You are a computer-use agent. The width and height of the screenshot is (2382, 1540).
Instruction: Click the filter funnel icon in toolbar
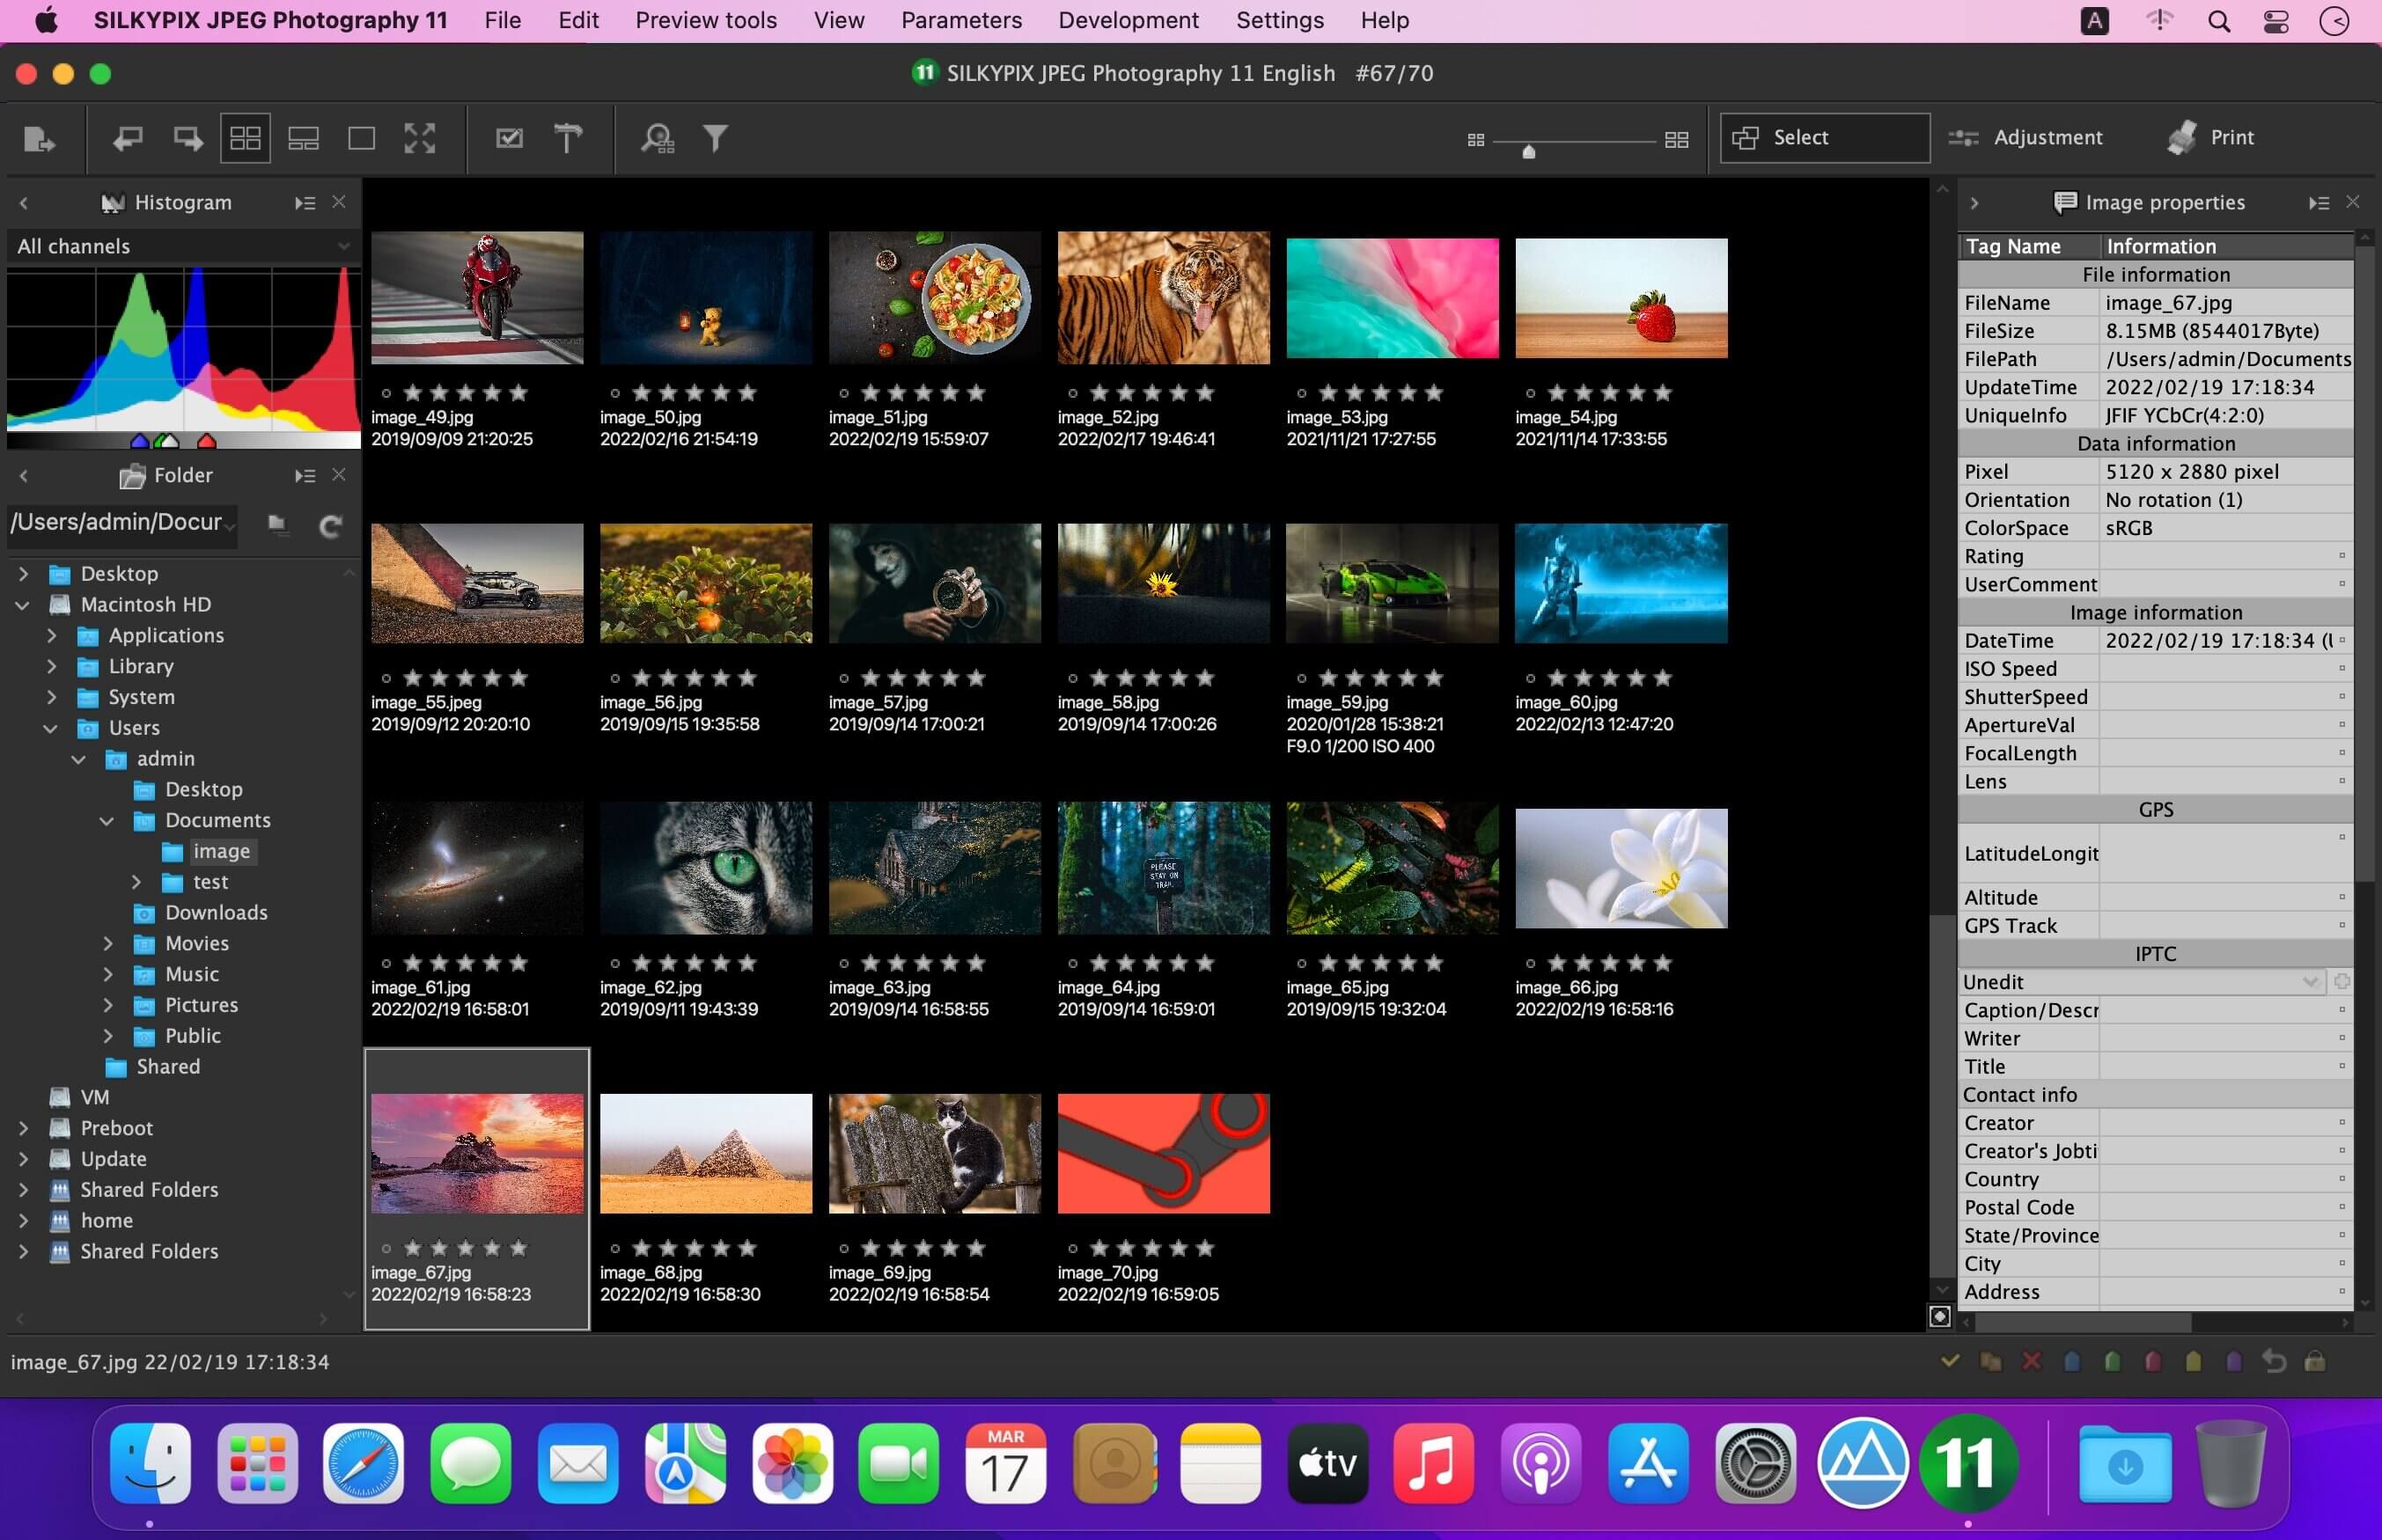715,138
